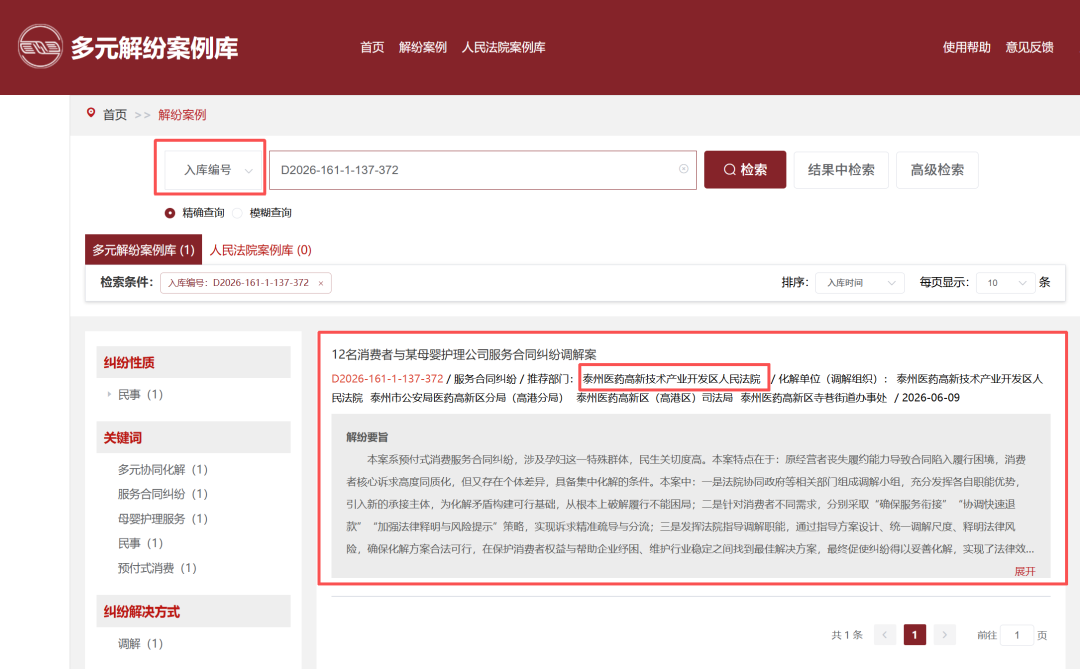Click the 高级检索 button

[937, 169]
